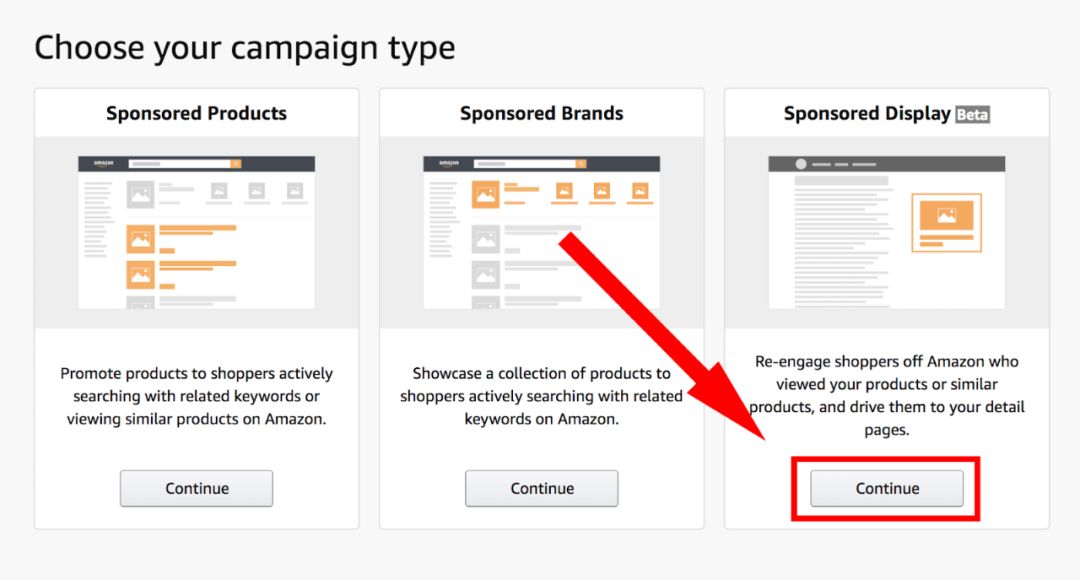
Task: Click the gray profile circle in Sponsored Display preview
Action: click(800, 164)
